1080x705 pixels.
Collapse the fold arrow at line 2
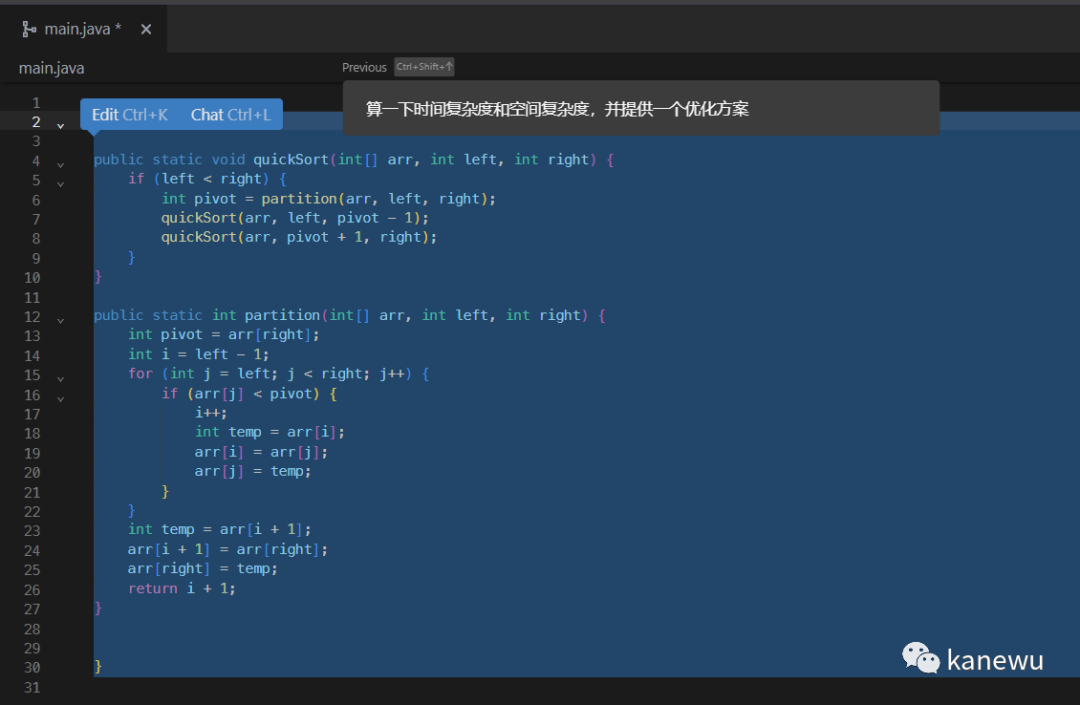coord(60,126)
